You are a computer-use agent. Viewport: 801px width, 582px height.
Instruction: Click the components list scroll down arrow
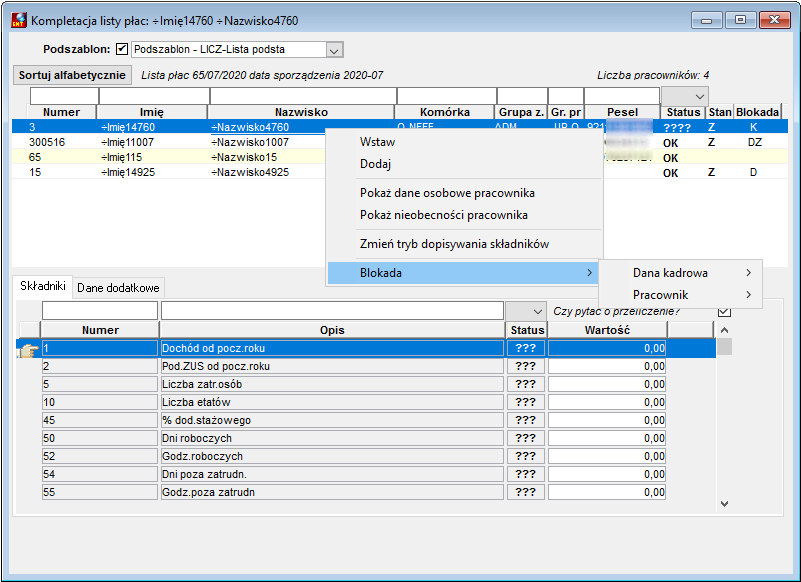[x=724, y=503]
